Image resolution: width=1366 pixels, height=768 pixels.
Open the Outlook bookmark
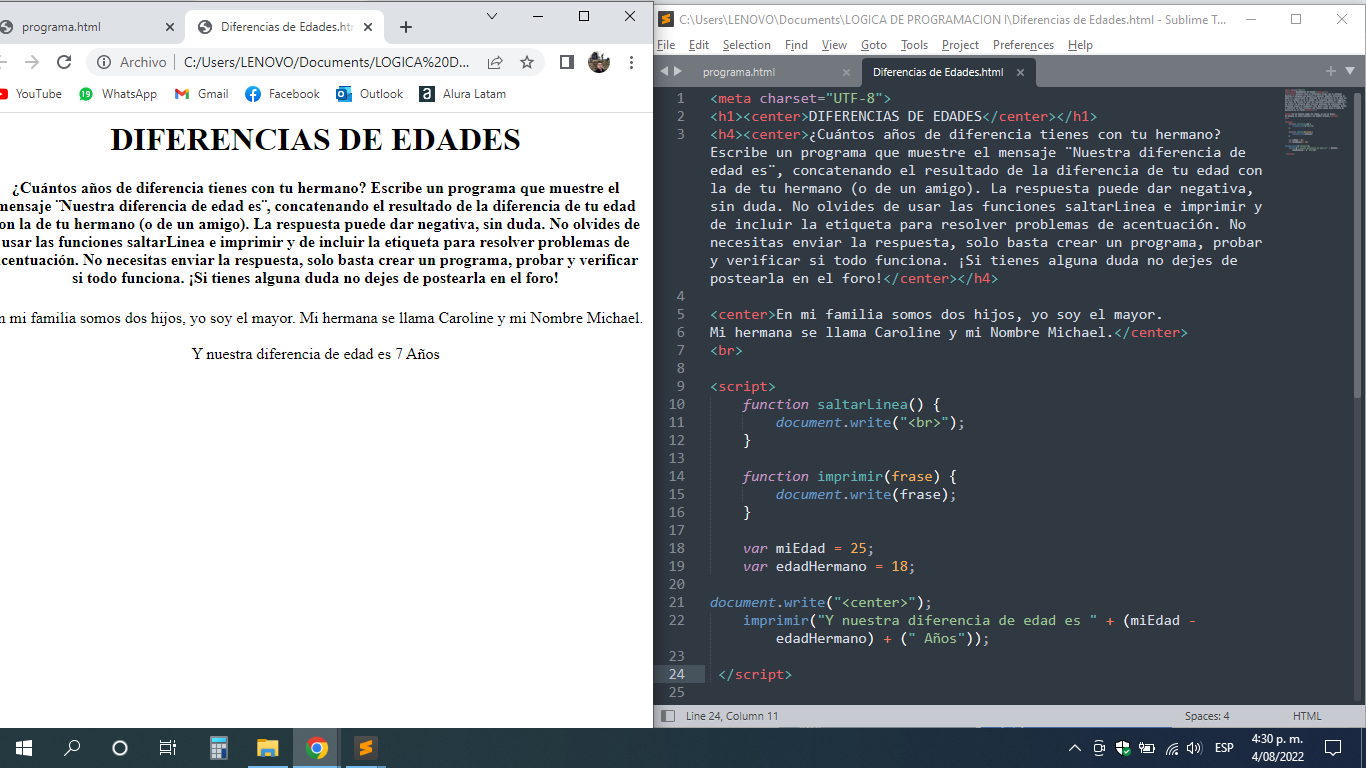coord(369,94)
